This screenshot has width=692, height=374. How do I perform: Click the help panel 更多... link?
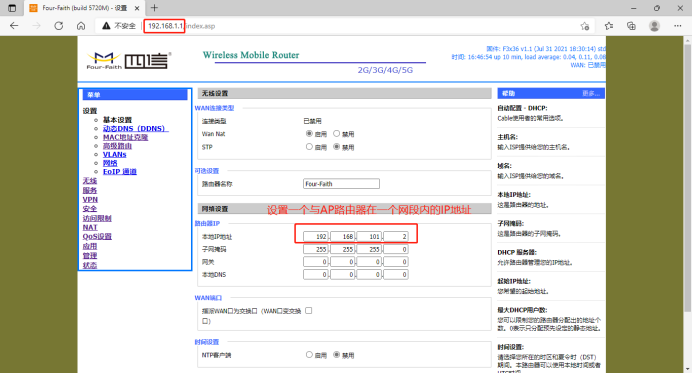pyautogui.click(x=591, y=94)
